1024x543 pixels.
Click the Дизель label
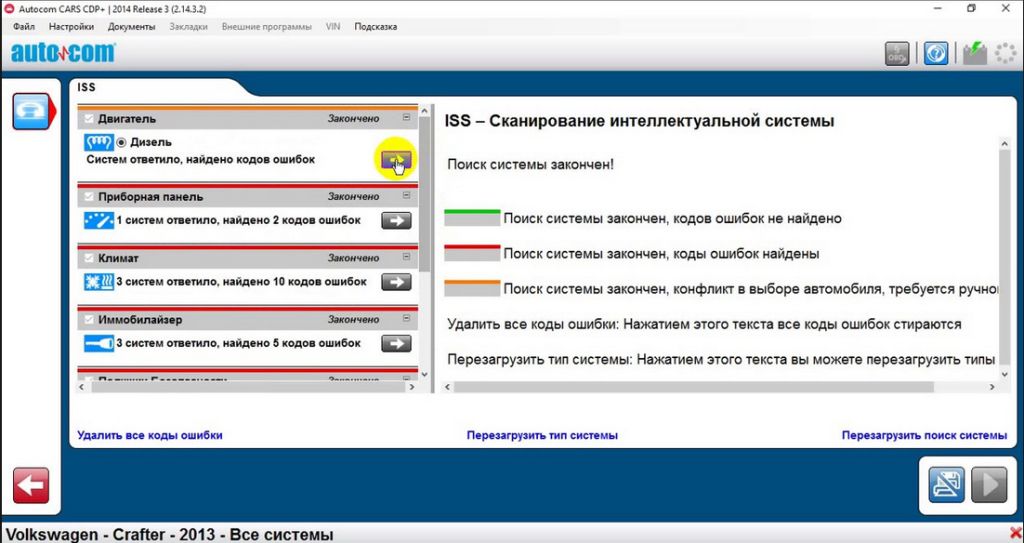tap(151, 142)
